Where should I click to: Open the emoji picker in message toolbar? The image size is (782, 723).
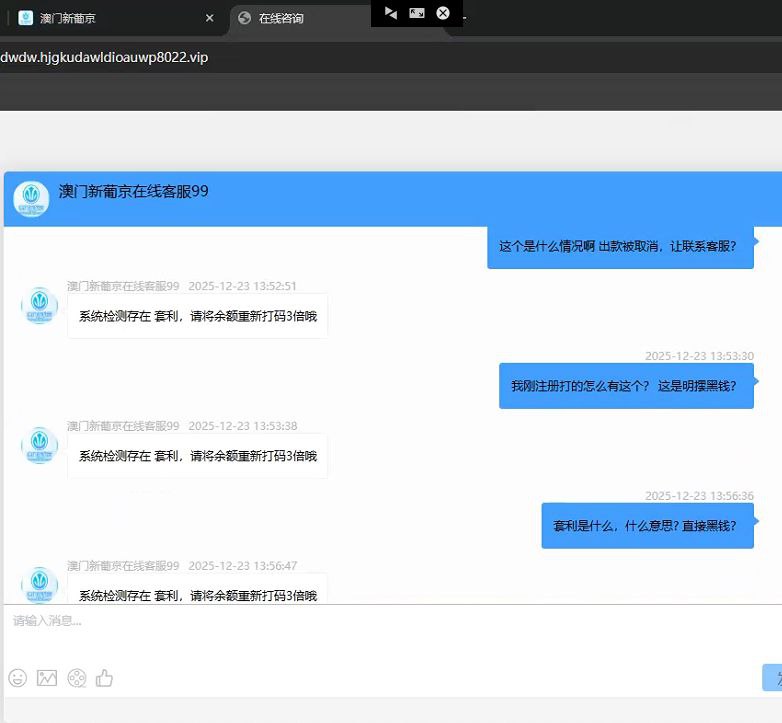[17, 678]
